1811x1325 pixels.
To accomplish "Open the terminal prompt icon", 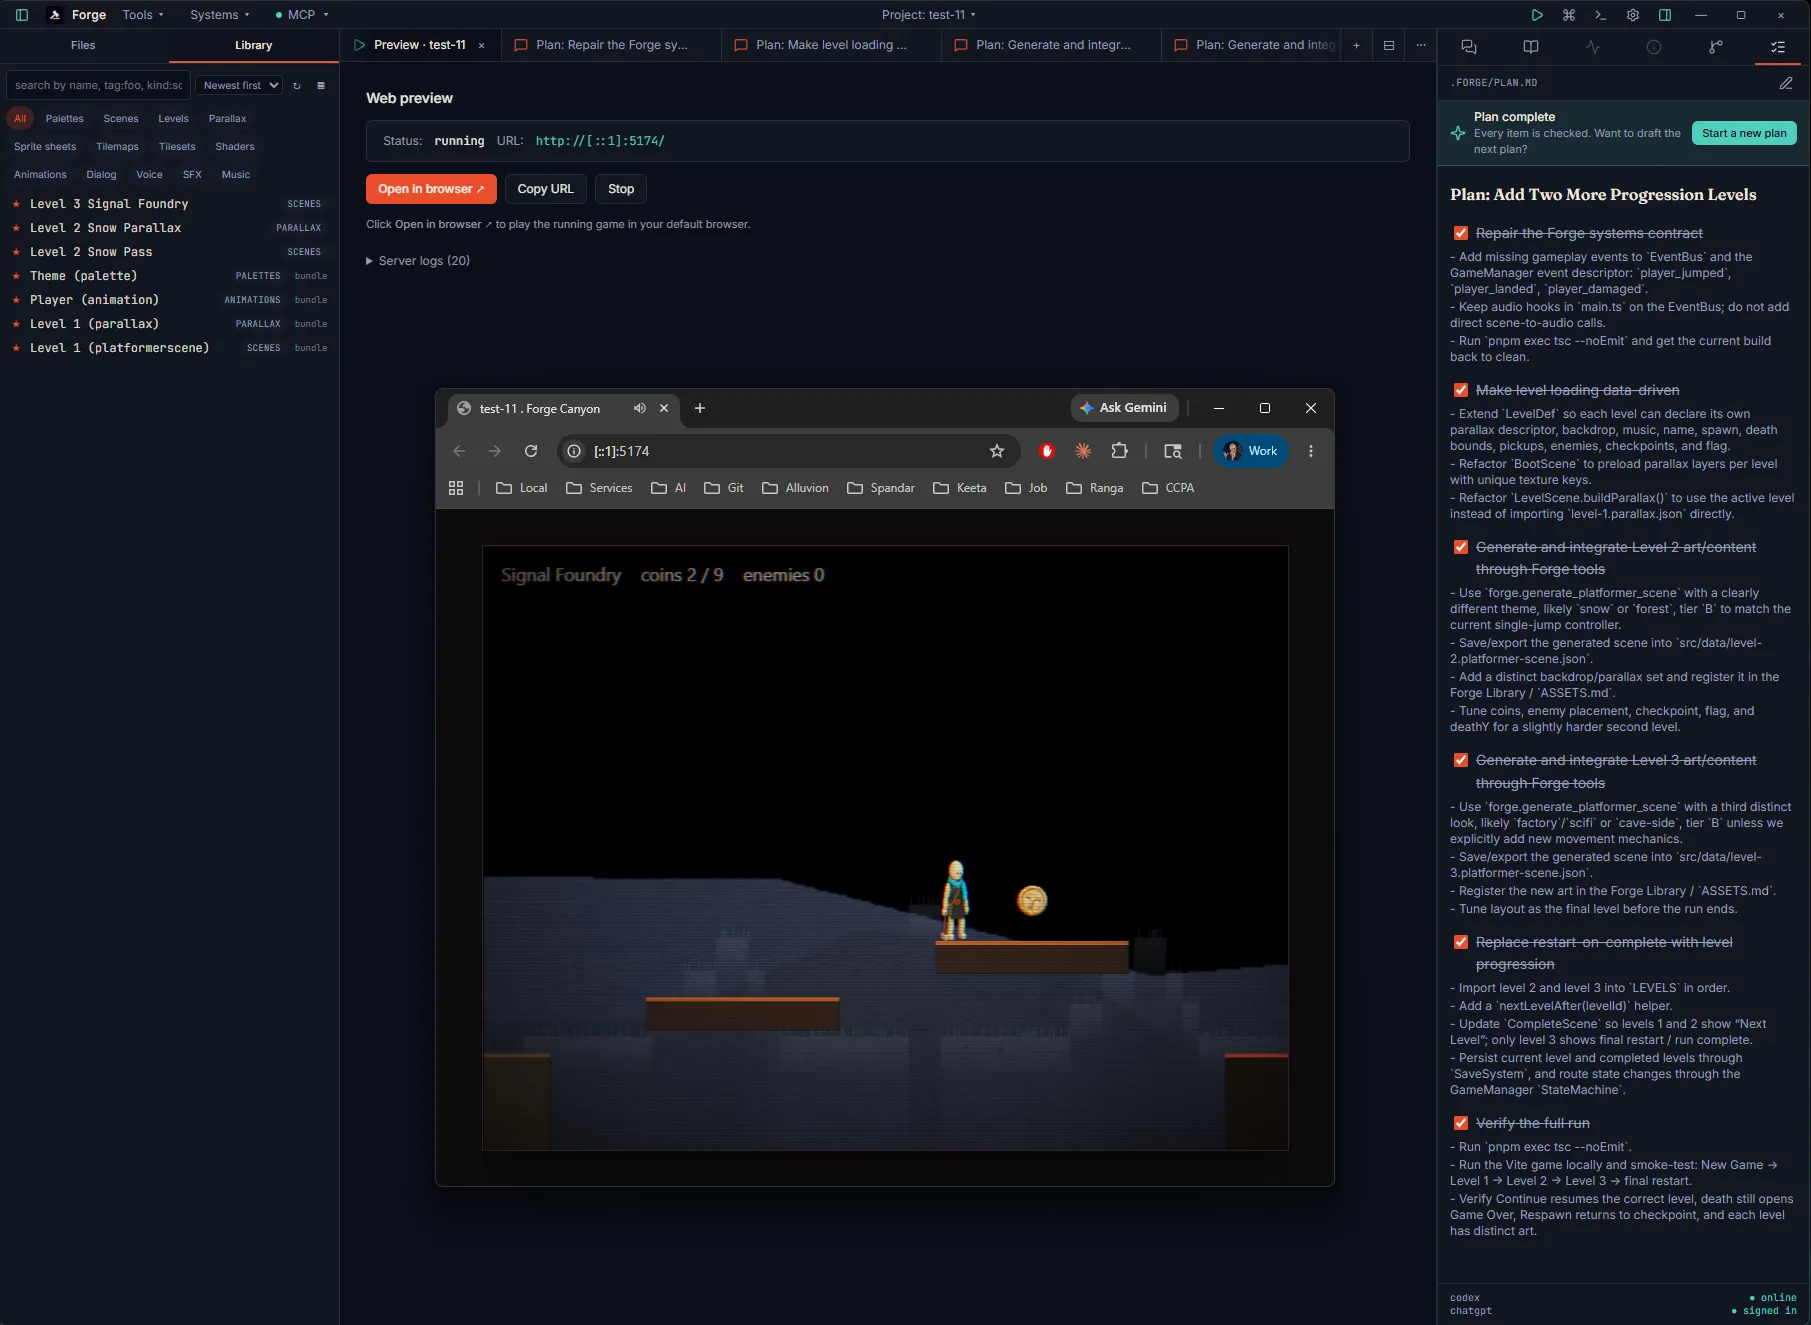I will click(1601, 15).
